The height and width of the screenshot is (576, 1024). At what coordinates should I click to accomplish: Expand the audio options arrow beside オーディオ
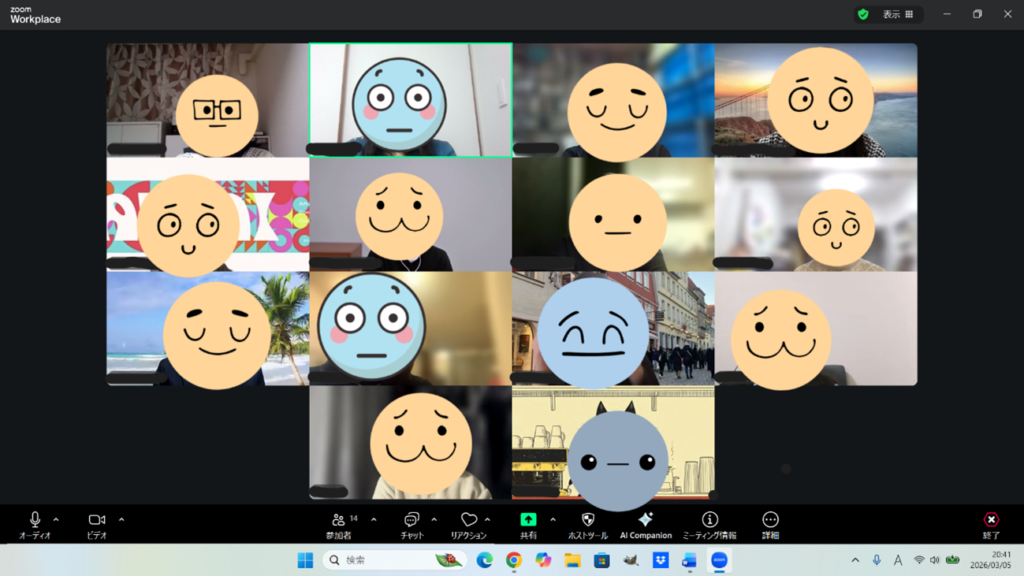click(x=56, y=519)
